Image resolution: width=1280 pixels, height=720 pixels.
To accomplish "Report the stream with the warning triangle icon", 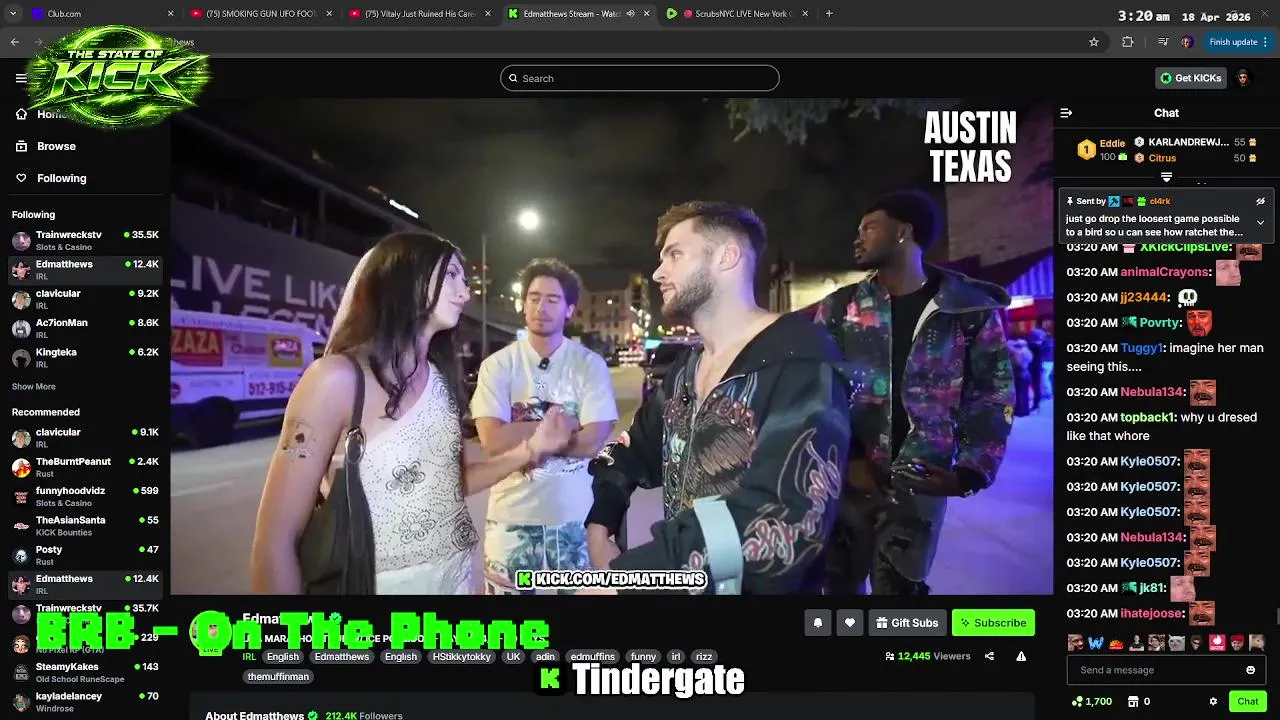I will point(1021,656).
